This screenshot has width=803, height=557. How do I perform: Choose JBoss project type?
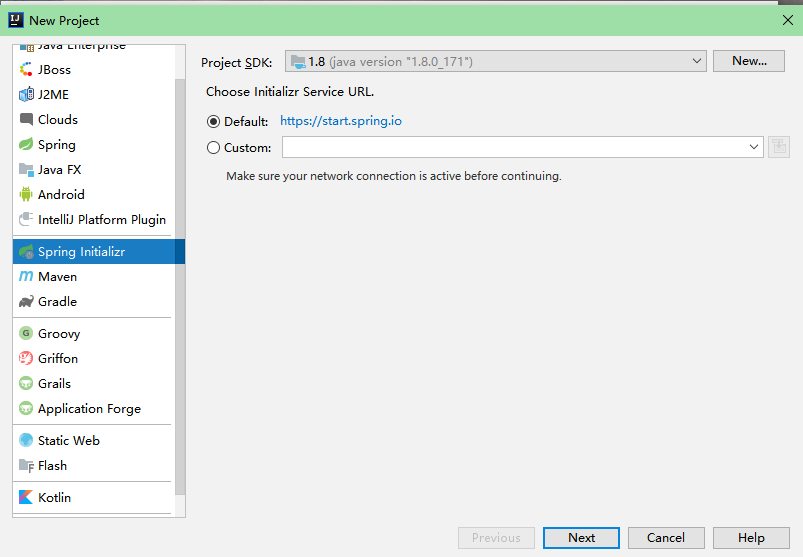[x=94, y=70]
